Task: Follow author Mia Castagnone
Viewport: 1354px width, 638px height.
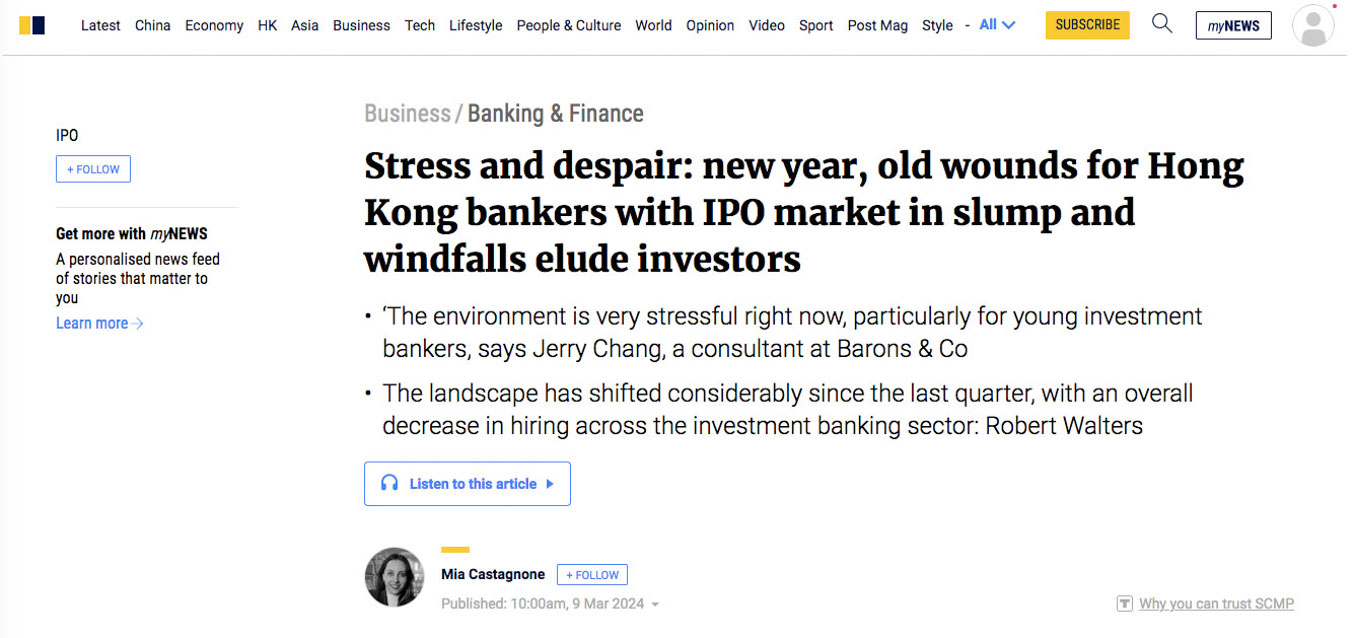Action: [592, 575]
